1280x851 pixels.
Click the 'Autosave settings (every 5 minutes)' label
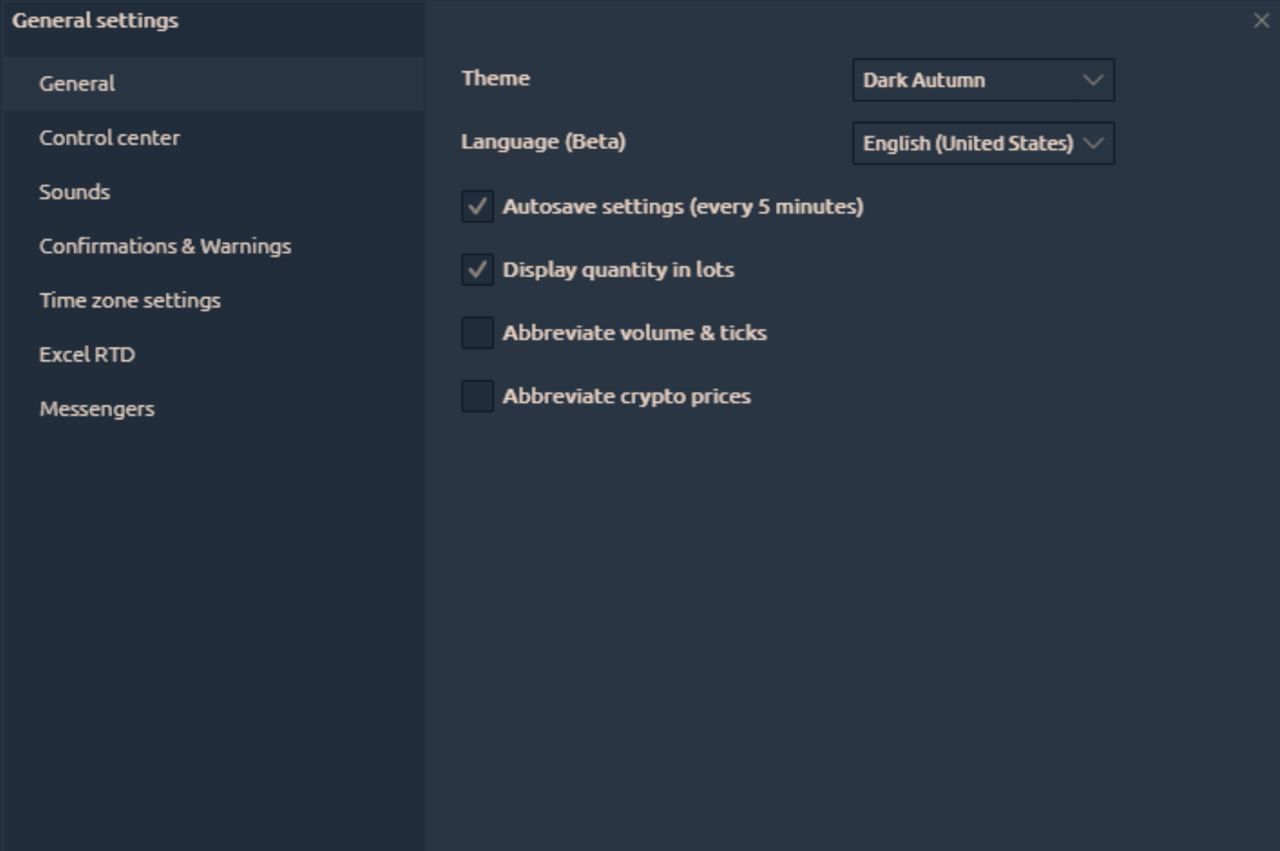(x=682, y=207)
